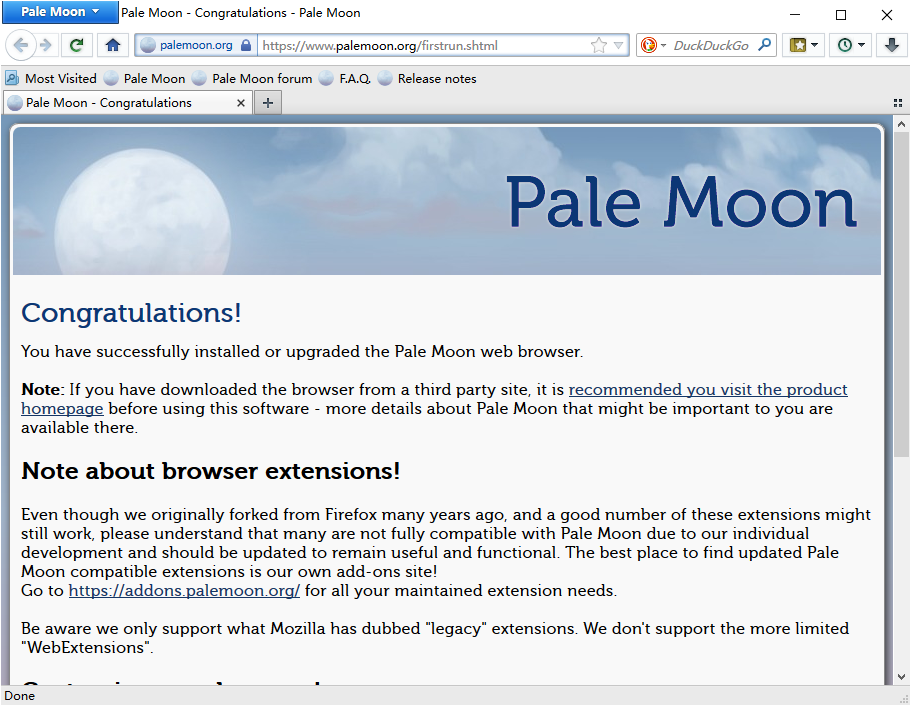
Task: Click the Bookmarks panel icon
Action: click(x=796, y=44)
